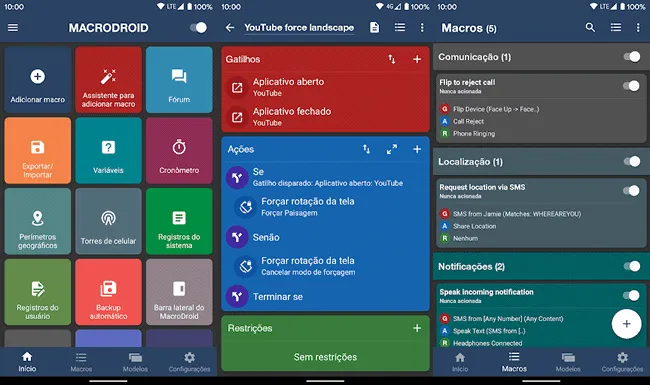Open the Cronômetro tile

click(179, 150)
